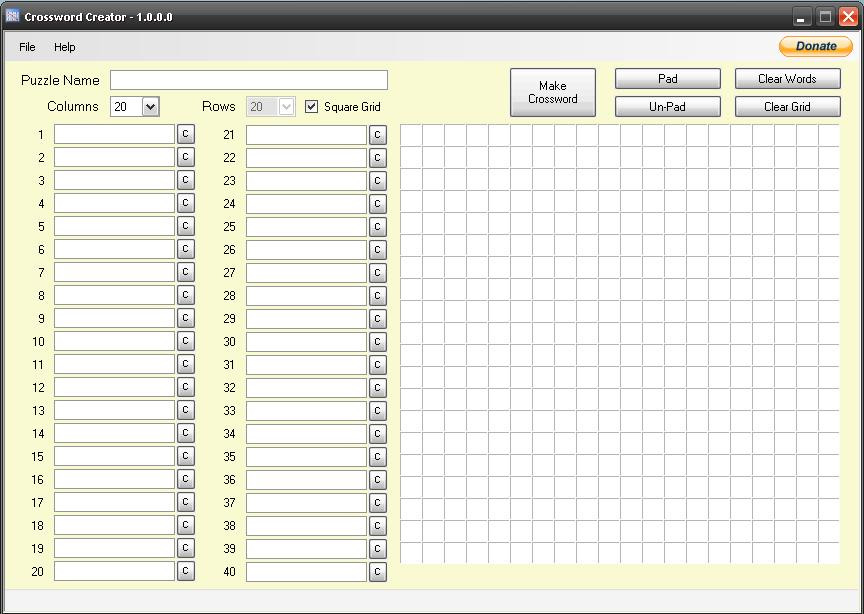Viewport: 864px width, 614px height.
Task: Click the Clear Words button
Action: 787,79
